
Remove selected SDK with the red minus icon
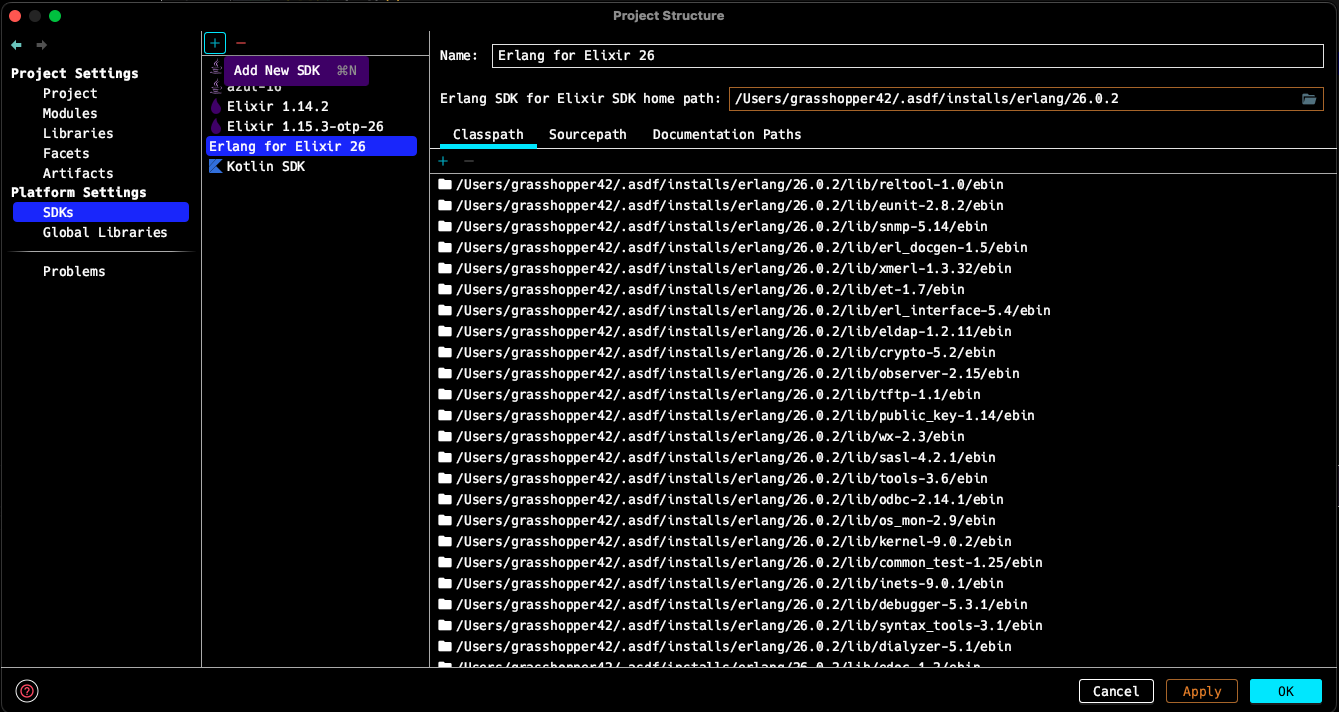[x=241, y=43]
